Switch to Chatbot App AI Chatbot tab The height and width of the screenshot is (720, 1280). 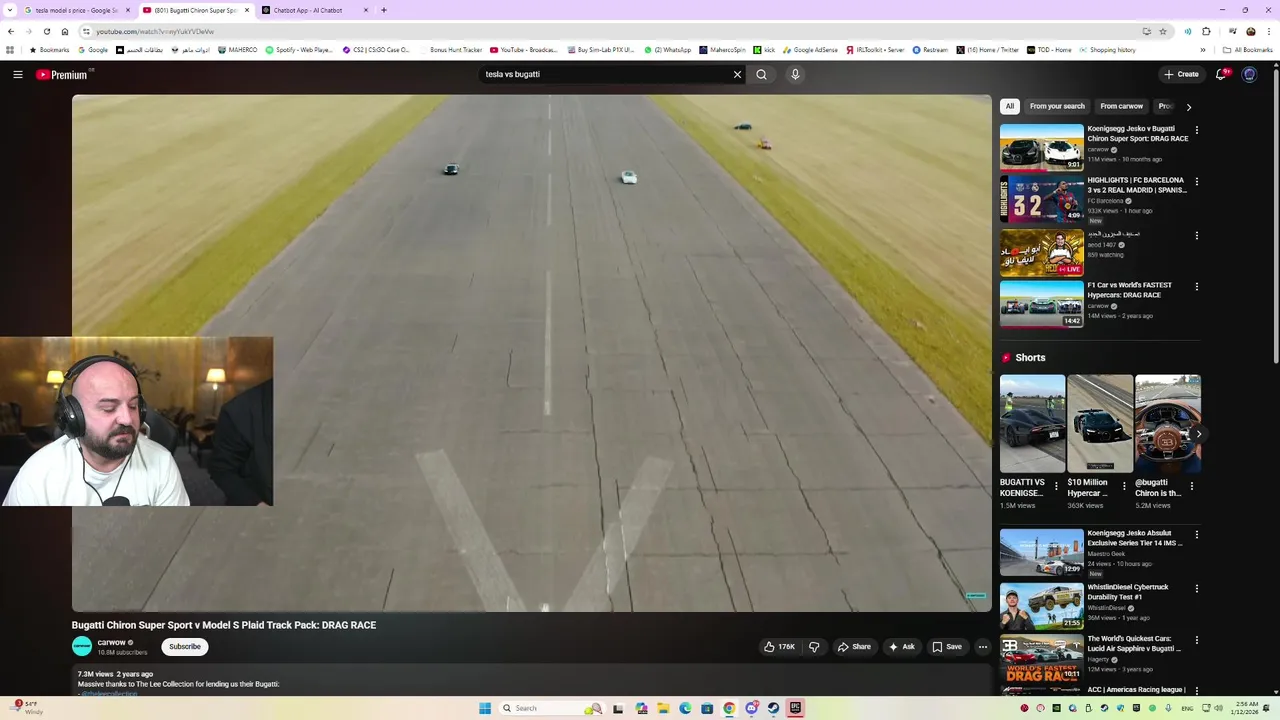tap(316, 10)
